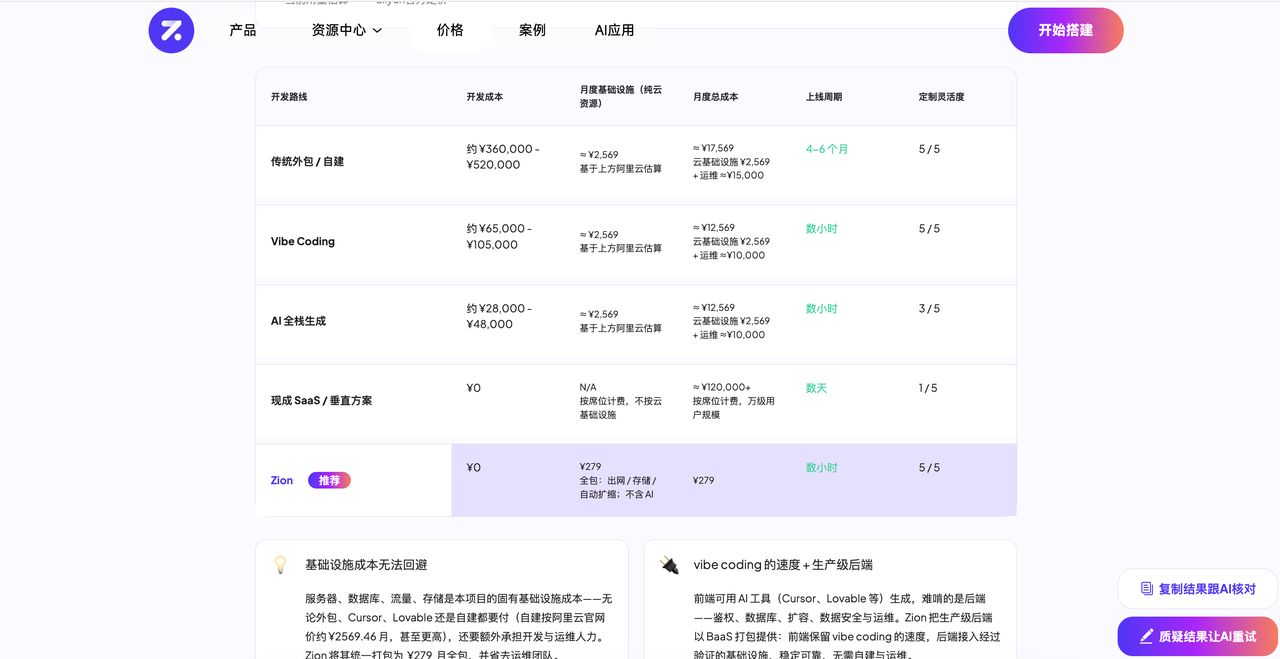The height and width of the screenshot is (659, 1280).
Task: Open the 产品 menu item
Action: pos(243,30)
